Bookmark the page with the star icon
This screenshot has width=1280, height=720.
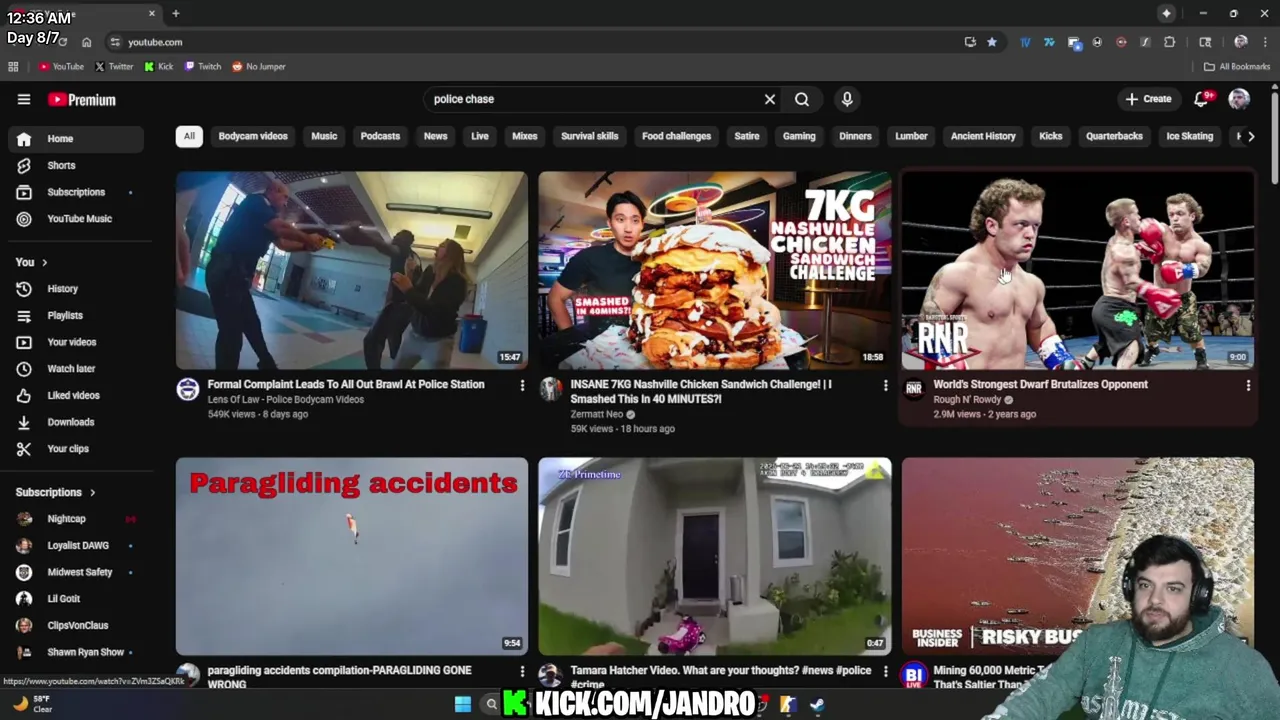point(992,42)
